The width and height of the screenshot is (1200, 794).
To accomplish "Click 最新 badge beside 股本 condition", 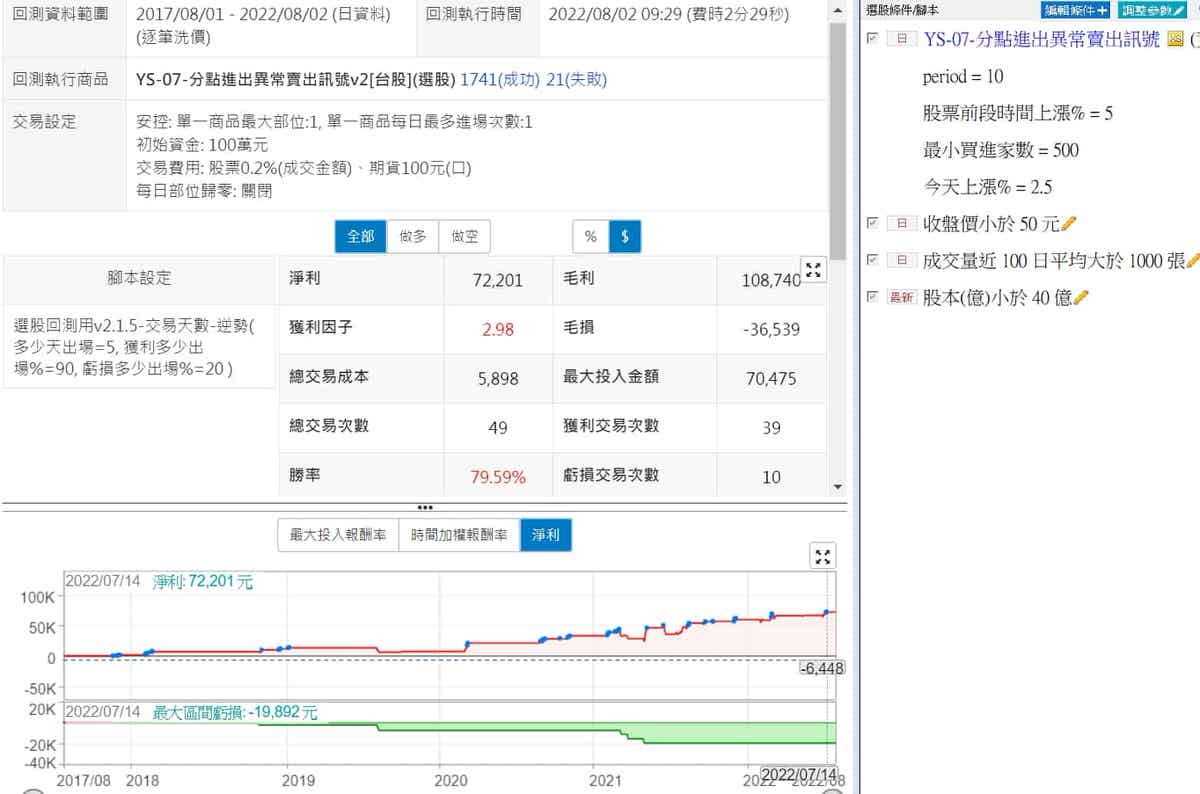I will [x=901, y=297].
